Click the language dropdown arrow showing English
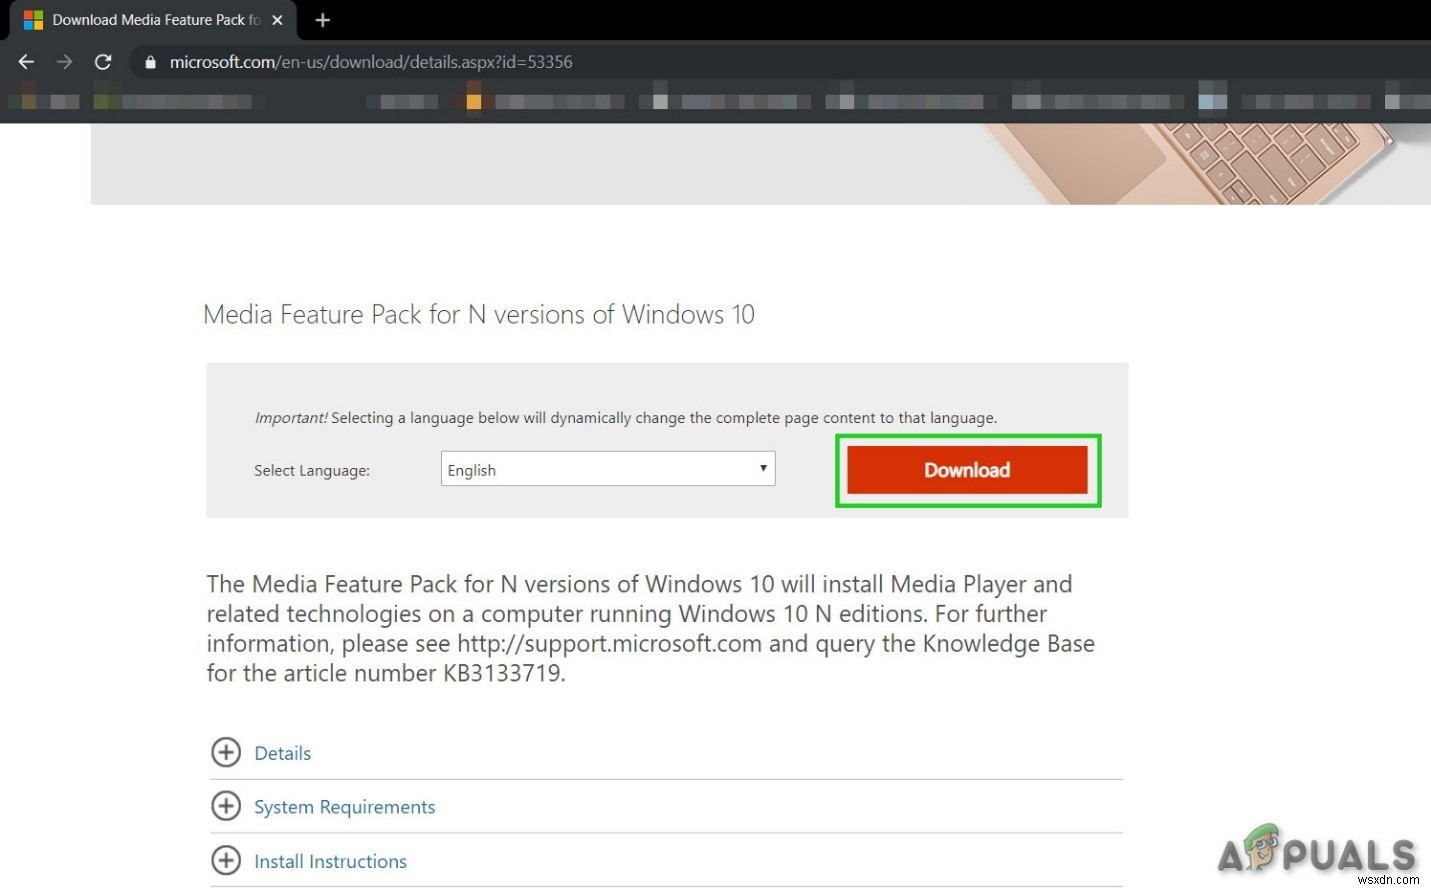Screen dimensions: 1431x890 point(763,468)
